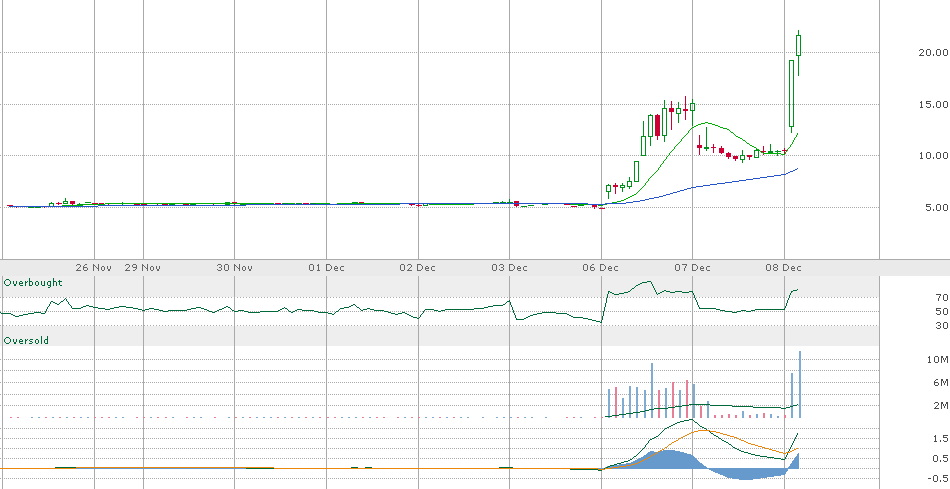Screen dimensions: 950x489
Task: Select the tallest volume bar on 08 Dec
Action: [800, 384]
